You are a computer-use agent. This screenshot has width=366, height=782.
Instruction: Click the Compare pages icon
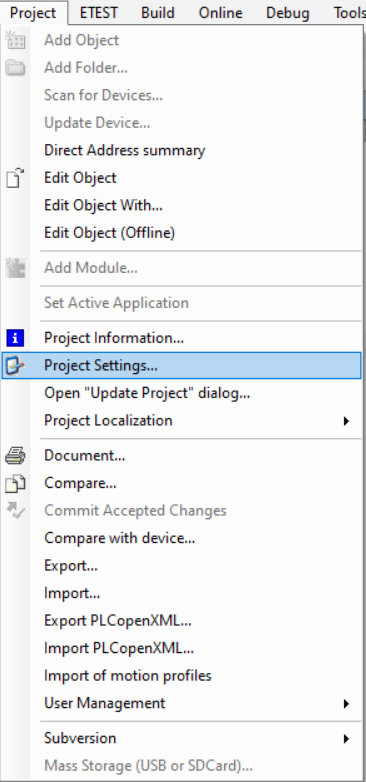[15, 483]
